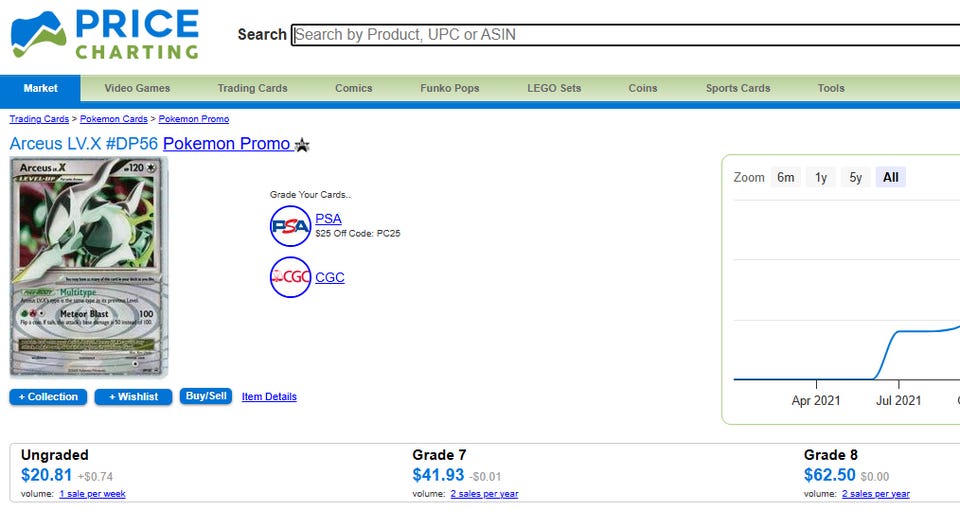
Task: Open Pokemon Promo set link in title
Action: [227, 144]
